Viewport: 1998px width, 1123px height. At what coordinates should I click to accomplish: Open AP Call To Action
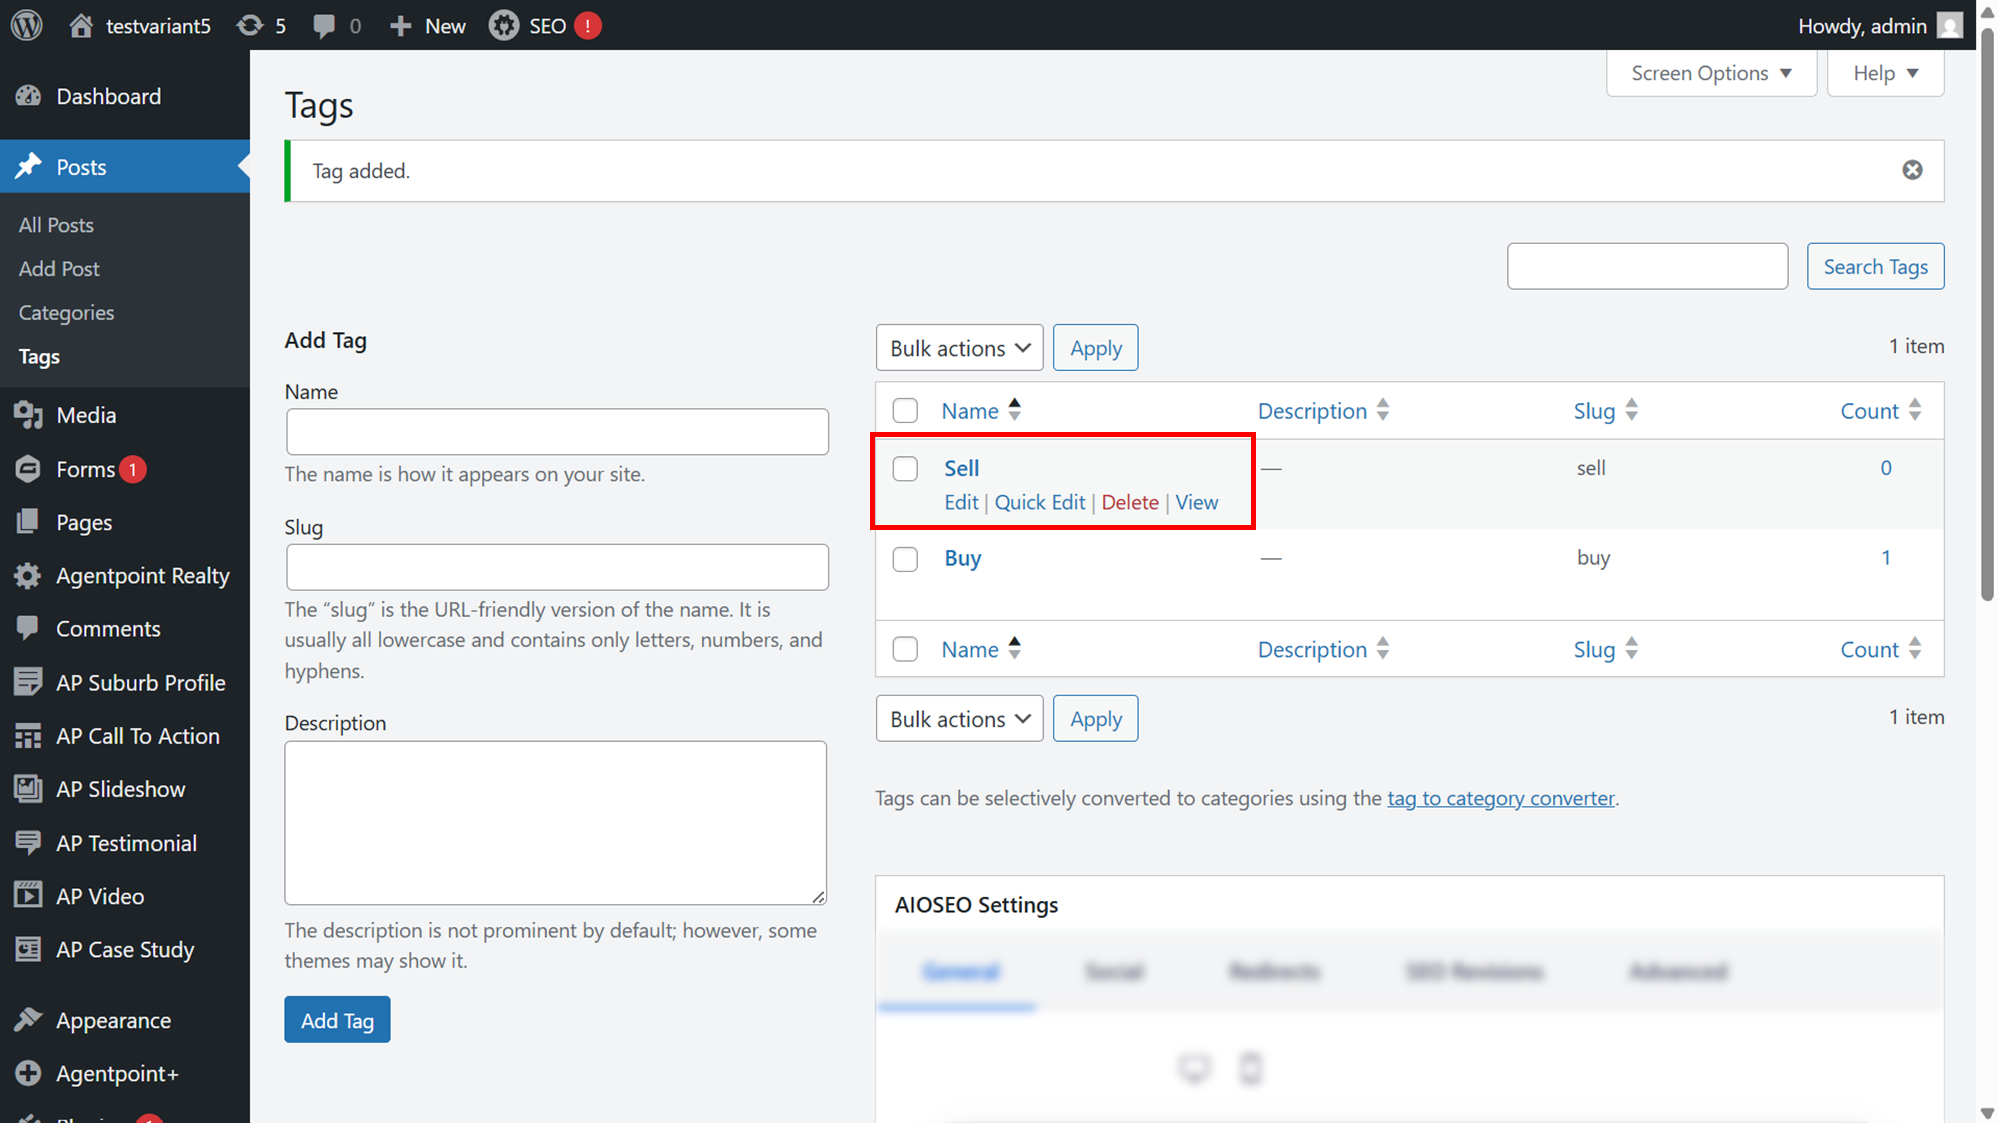pos(125,736)
